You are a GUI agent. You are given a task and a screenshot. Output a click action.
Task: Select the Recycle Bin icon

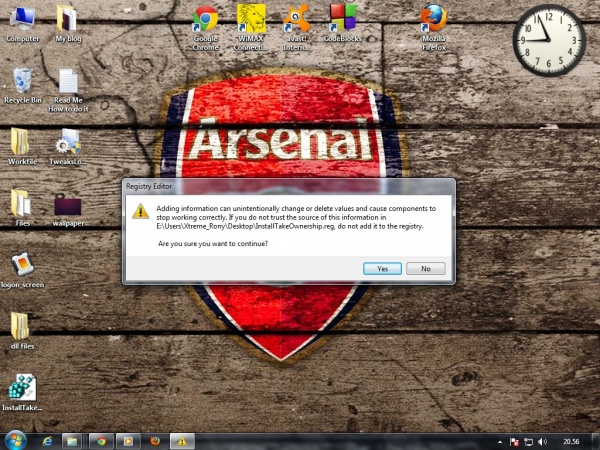23,86
